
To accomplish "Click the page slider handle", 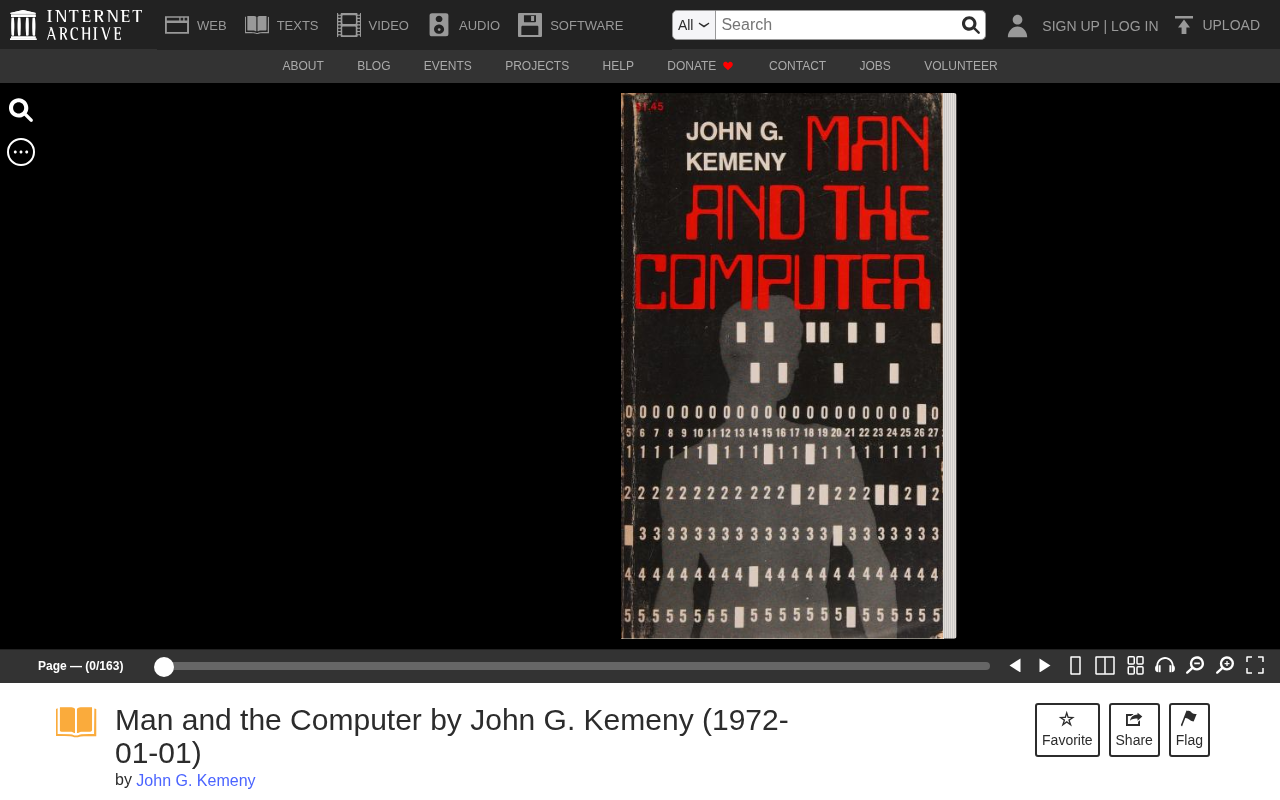I will click(x=164, y=667).
